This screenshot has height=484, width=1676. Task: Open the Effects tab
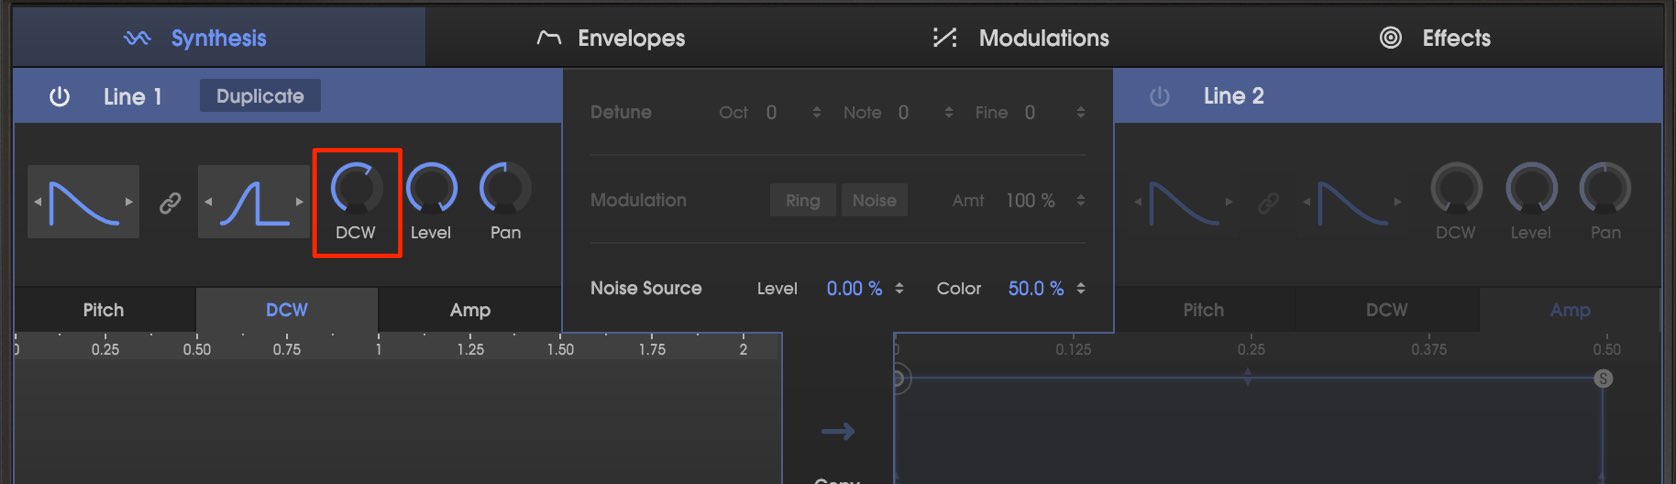coord(1435,38)
